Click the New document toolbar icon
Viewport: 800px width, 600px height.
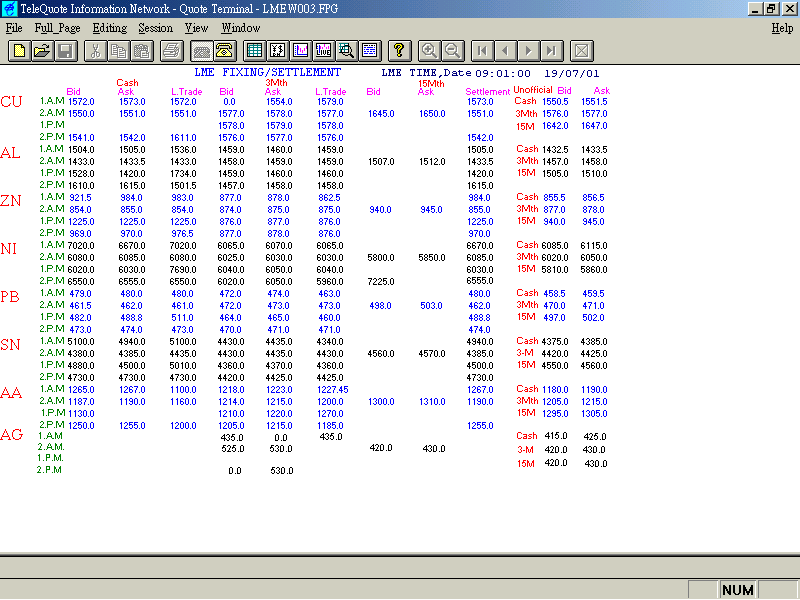click(x=18, y=50)
